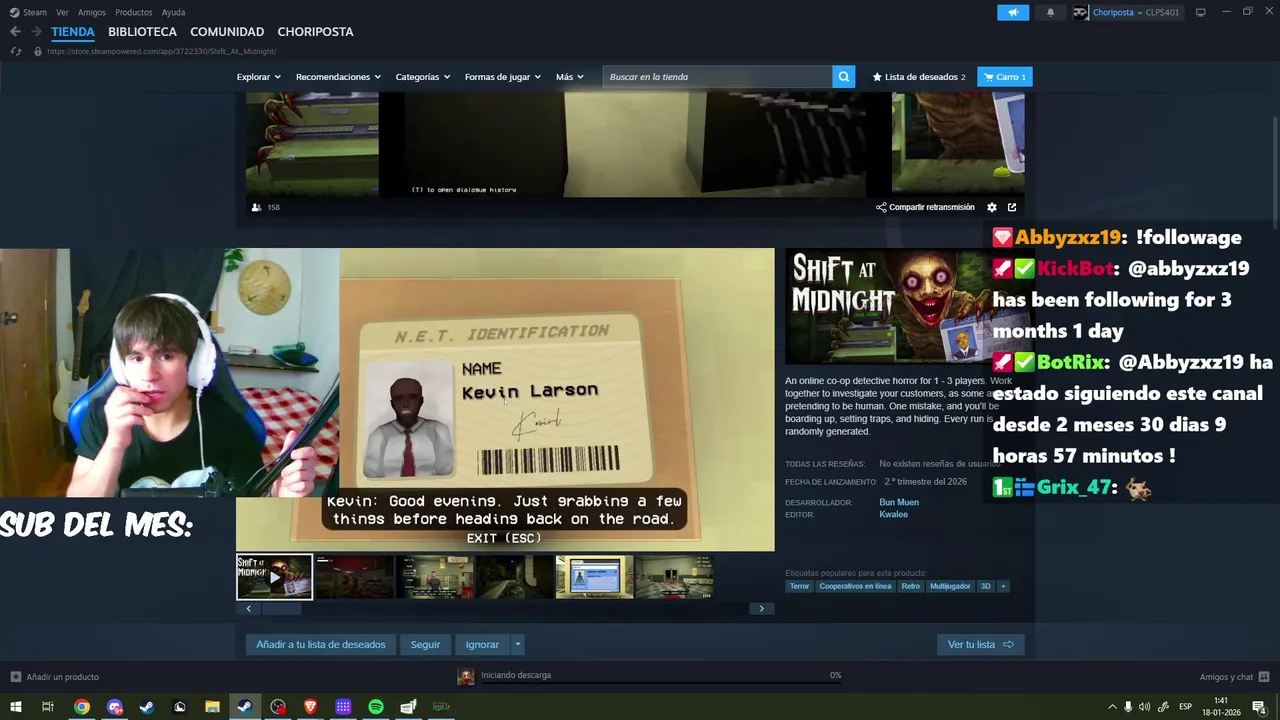The image size is (1280, 720).
Task: Open developer Bun Muen link
Action: point(898,503)
